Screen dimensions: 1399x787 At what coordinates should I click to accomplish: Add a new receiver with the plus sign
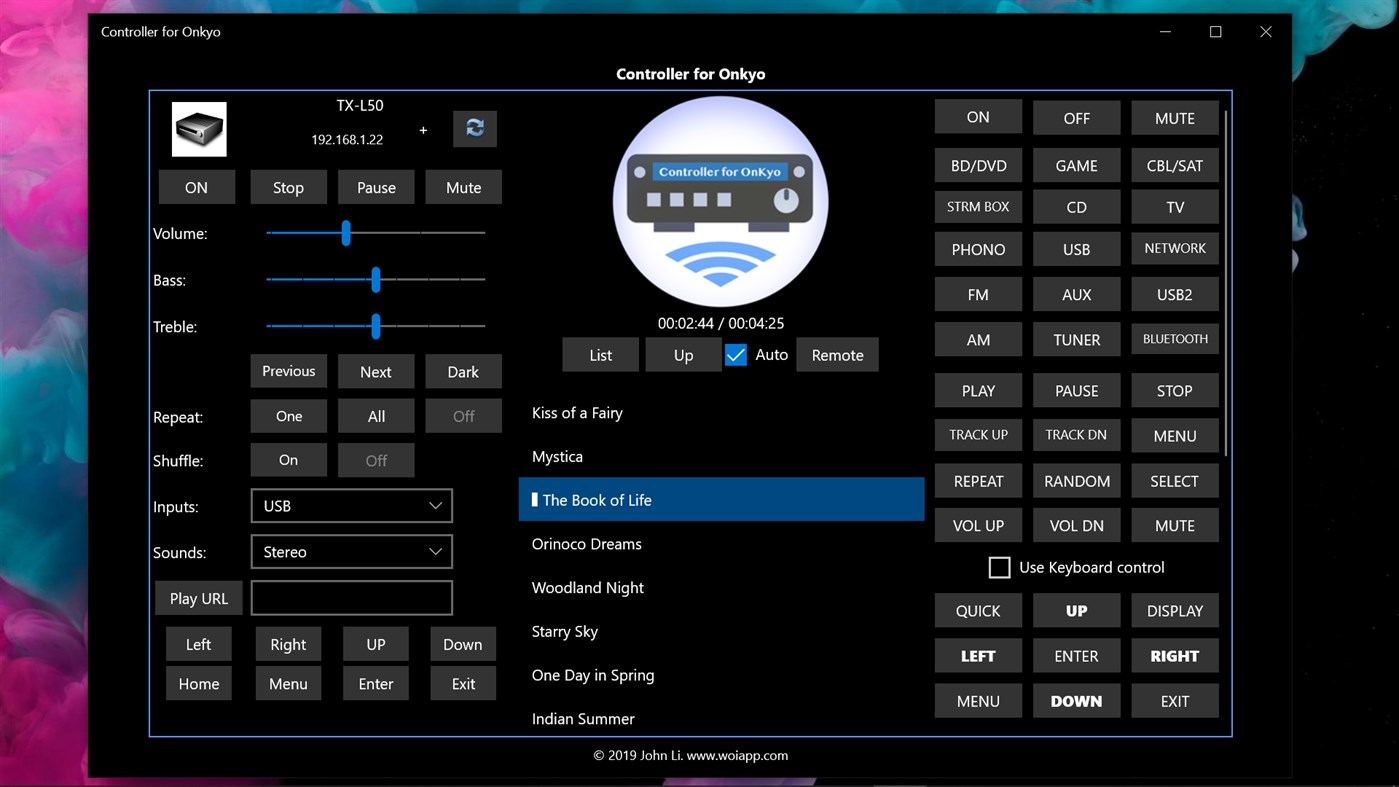(x=422, y=130)
